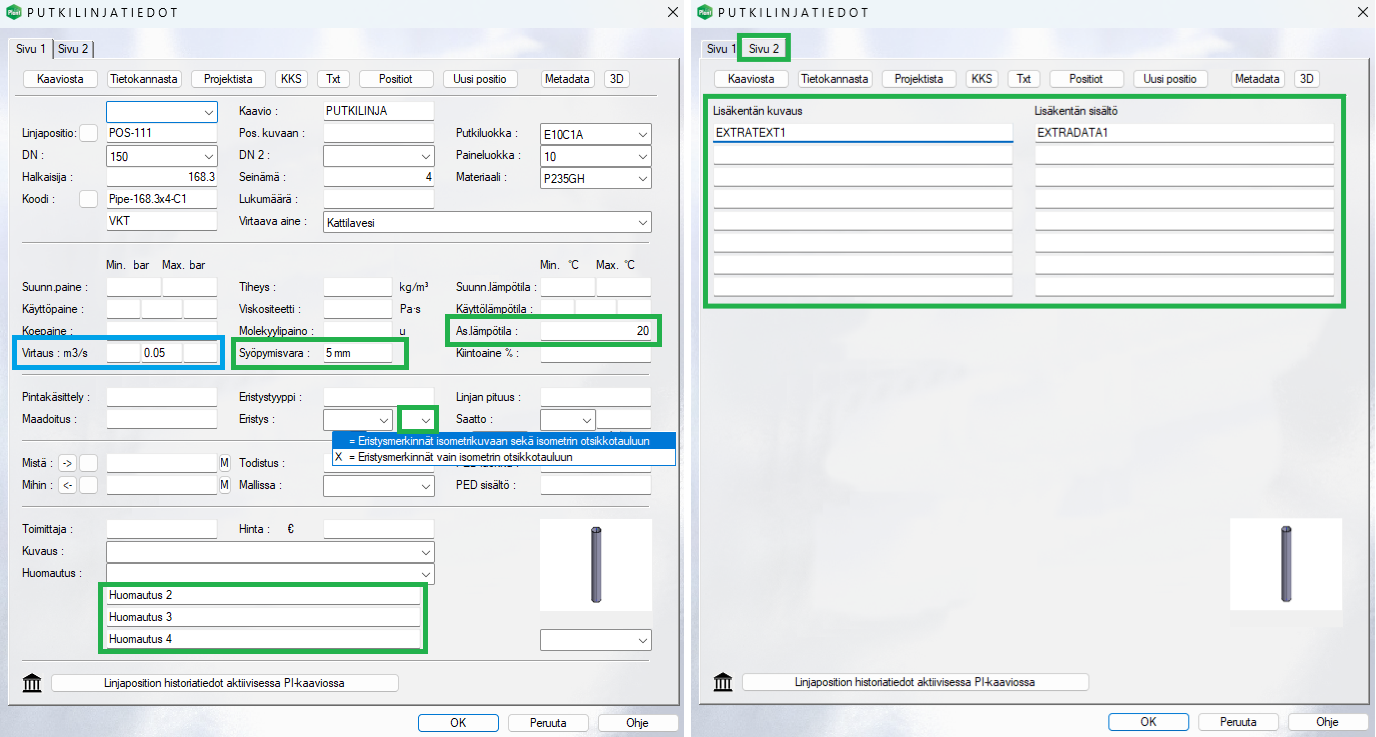Switch to the Sivu 1 tab in the right window

coord(721,48)
